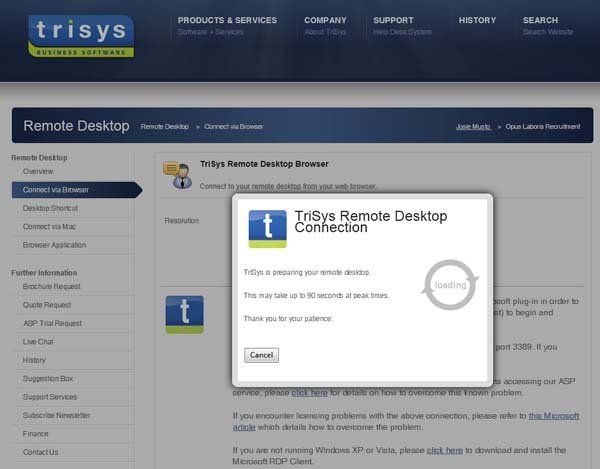Open Overview in the sidebar
This screenshot has width=600, height=469.
38,171
